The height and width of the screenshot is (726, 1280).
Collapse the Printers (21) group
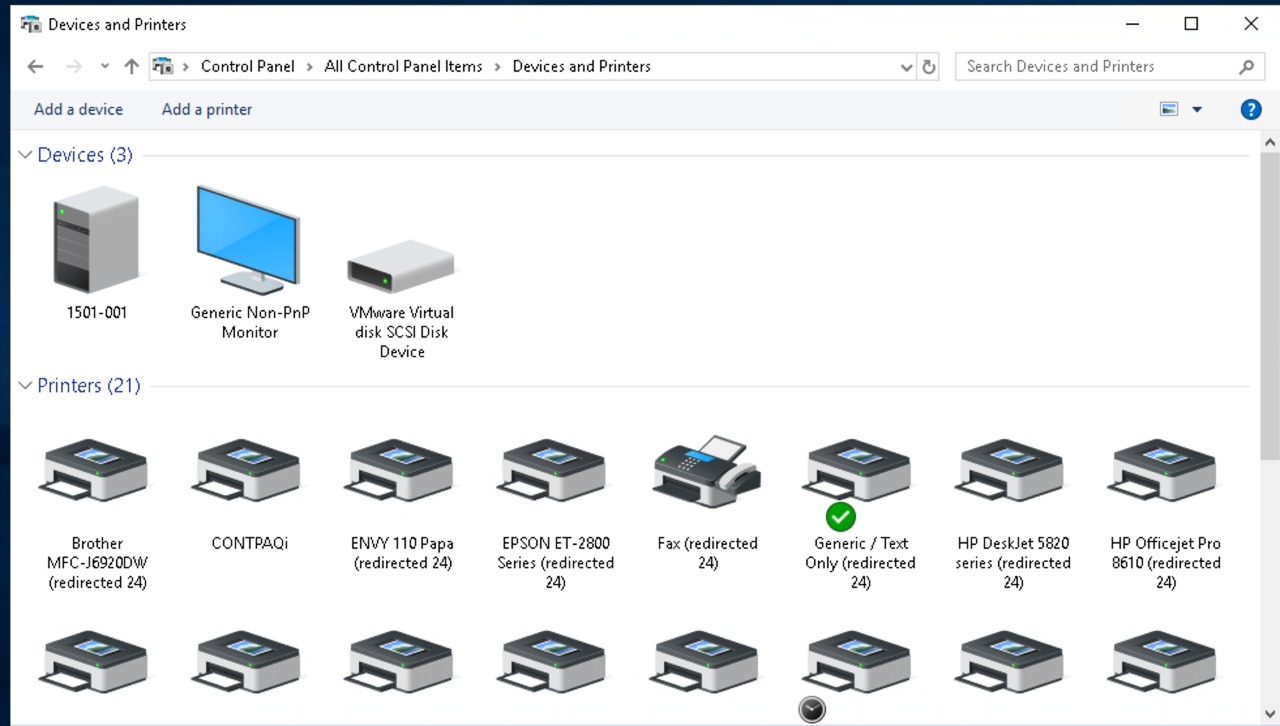(25, 386)
